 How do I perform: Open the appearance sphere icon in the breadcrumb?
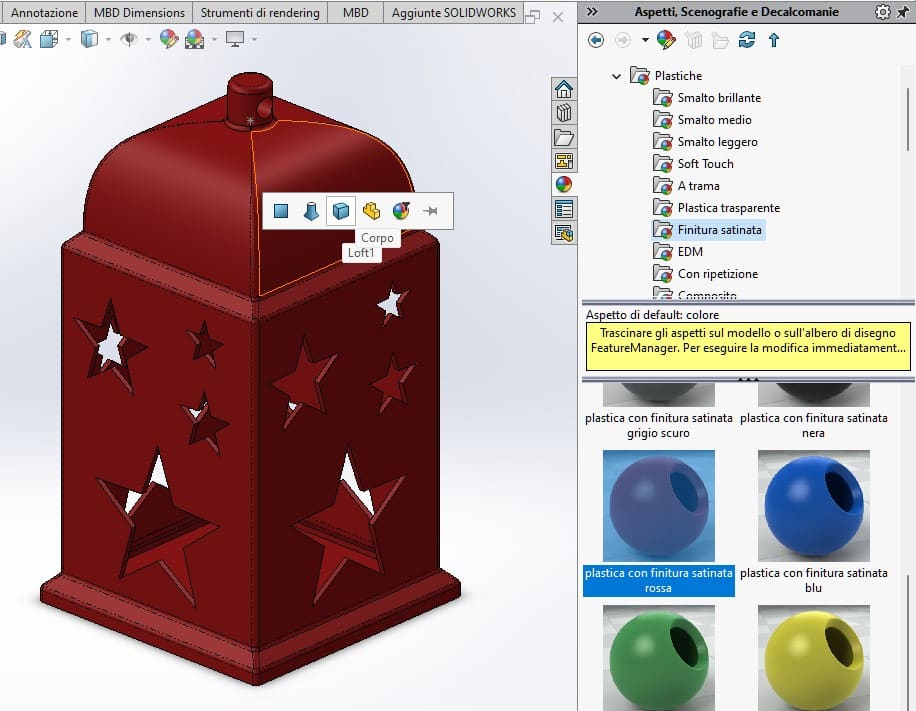402,211
